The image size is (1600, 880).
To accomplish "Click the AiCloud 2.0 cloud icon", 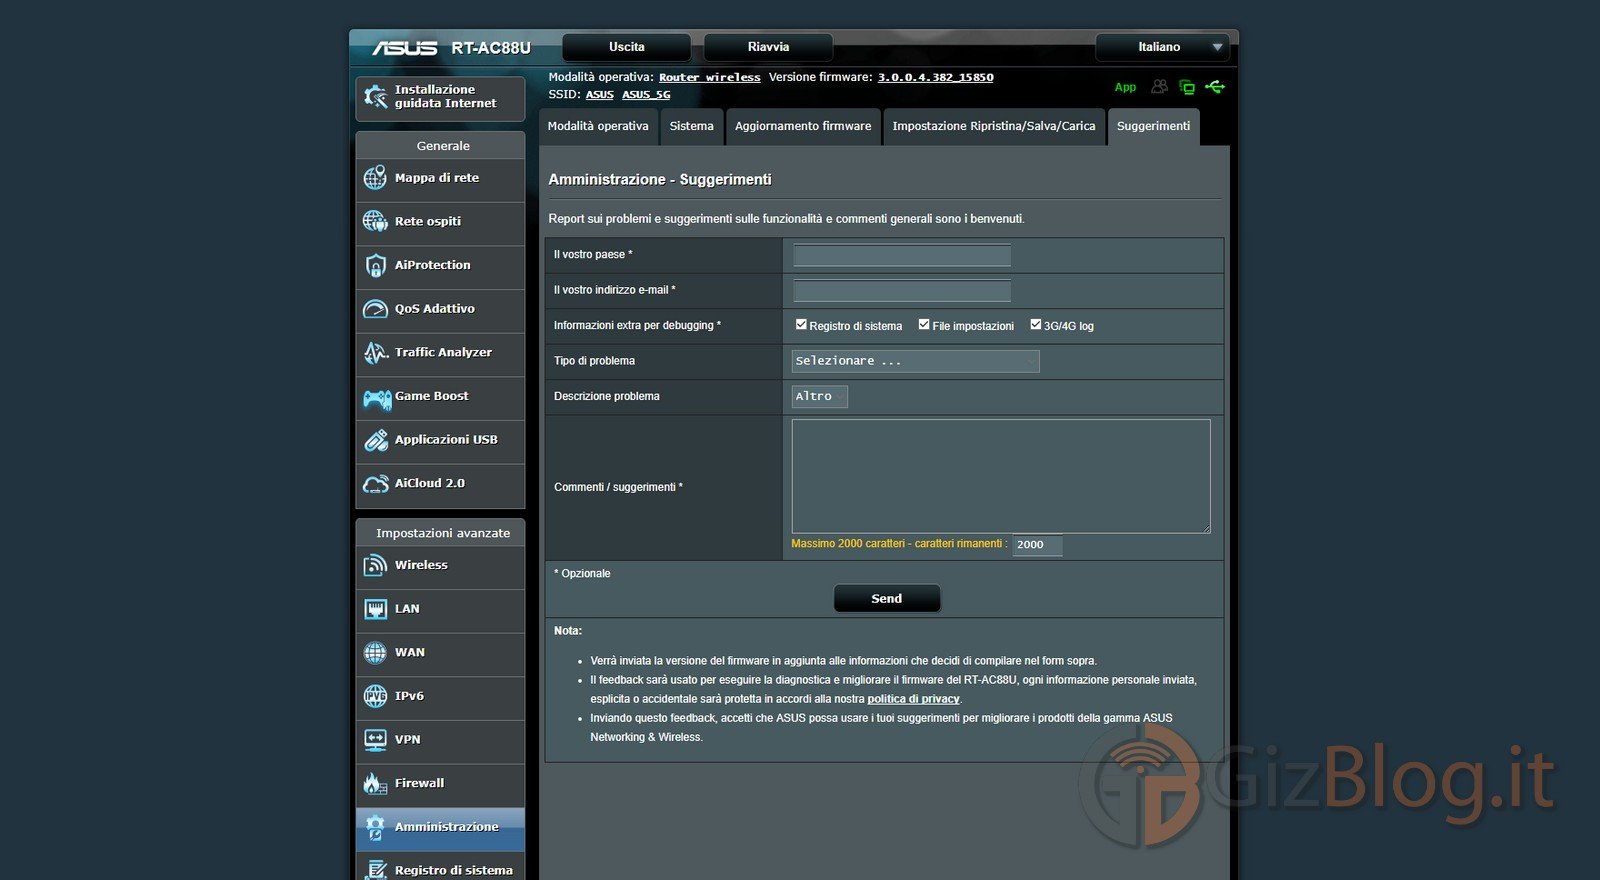I will pos(375,484).
